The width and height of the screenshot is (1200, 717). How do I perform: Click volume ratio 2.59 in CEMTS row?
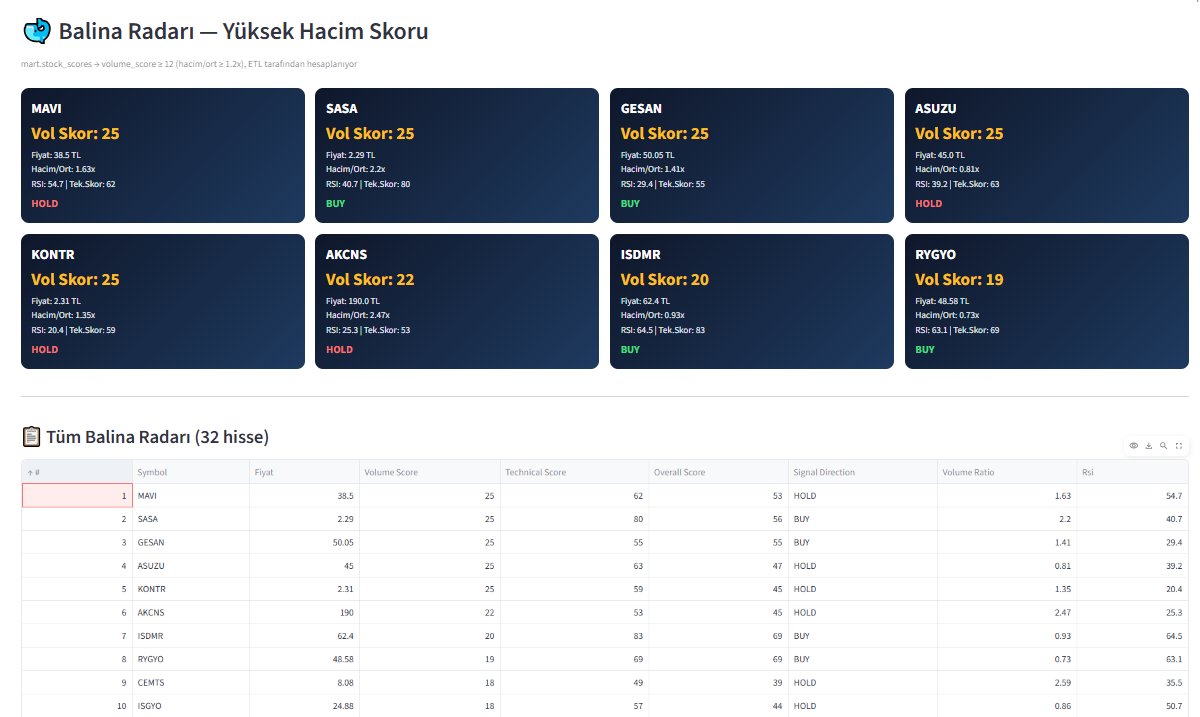point(1006,682)
